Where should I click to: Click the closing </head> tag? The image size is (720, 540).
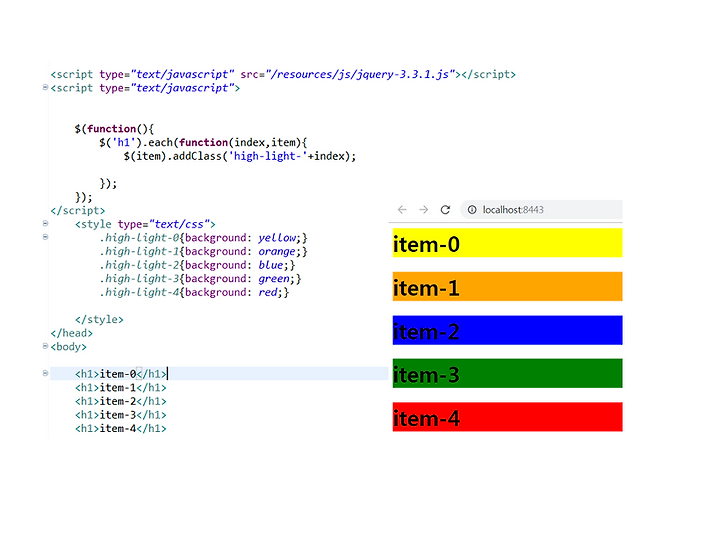(72, 333)
